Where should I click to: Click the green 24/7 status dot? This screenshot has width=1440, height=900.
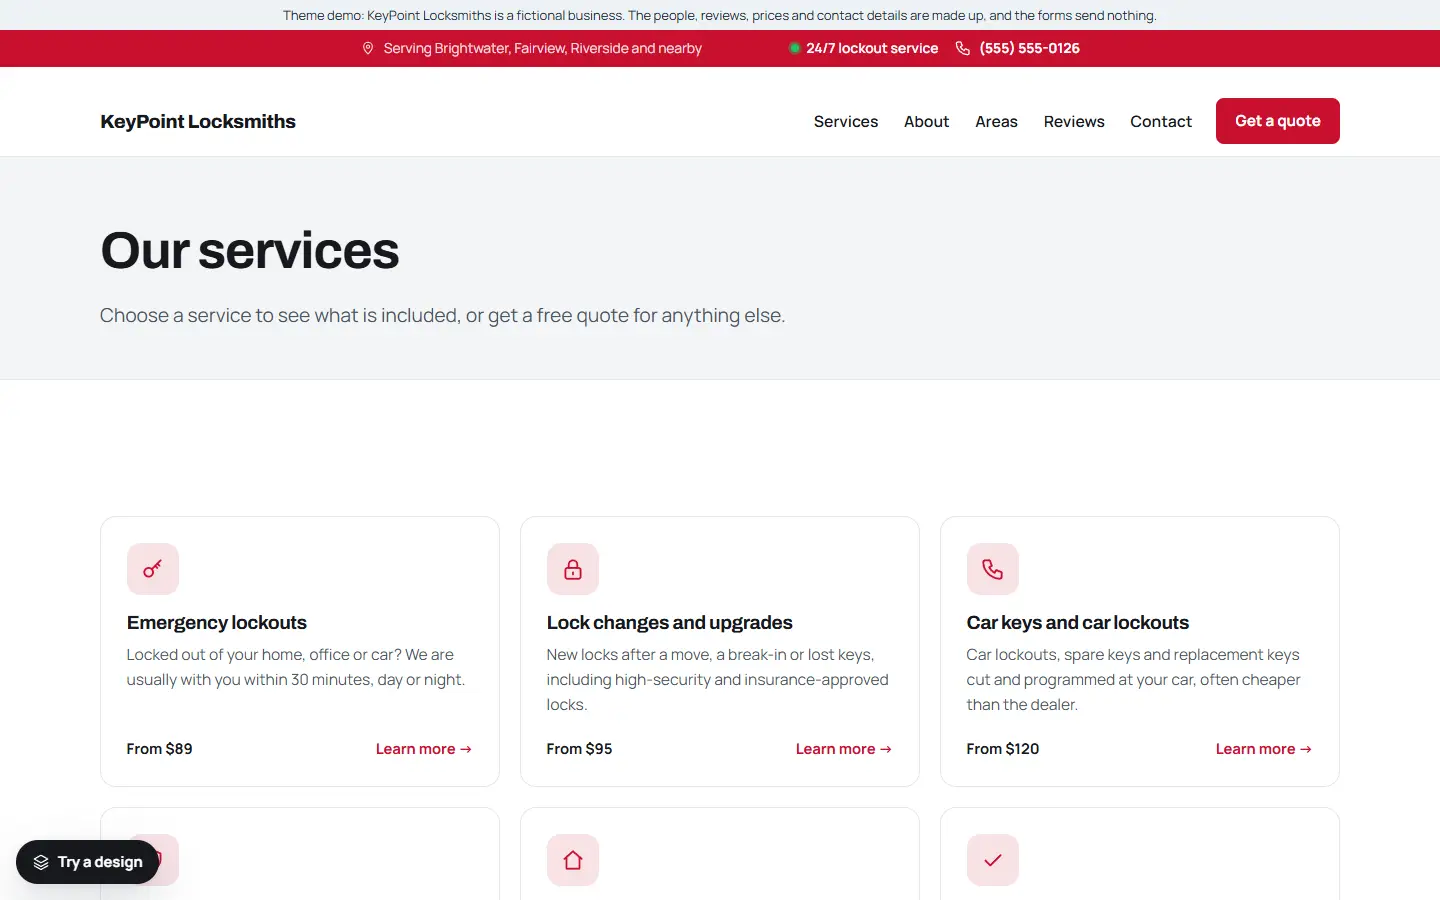795,48
